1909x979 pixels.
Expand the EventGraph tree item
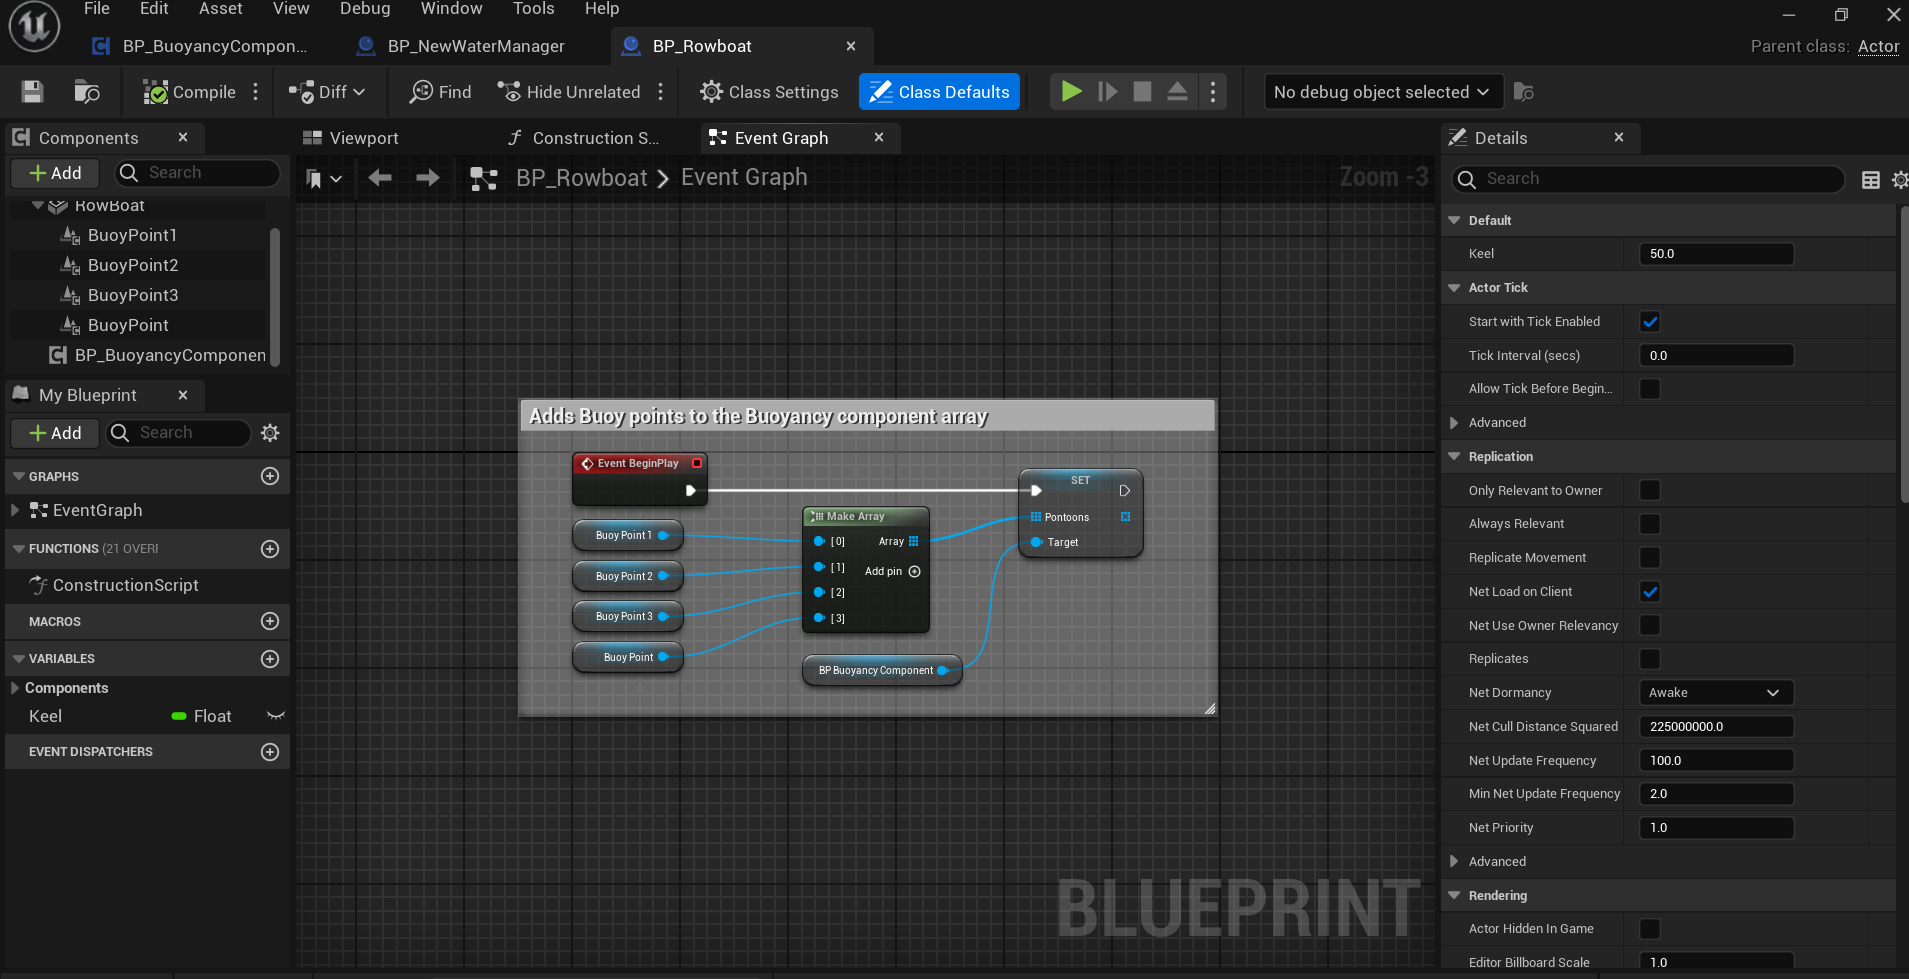click(x=14, y=510)
